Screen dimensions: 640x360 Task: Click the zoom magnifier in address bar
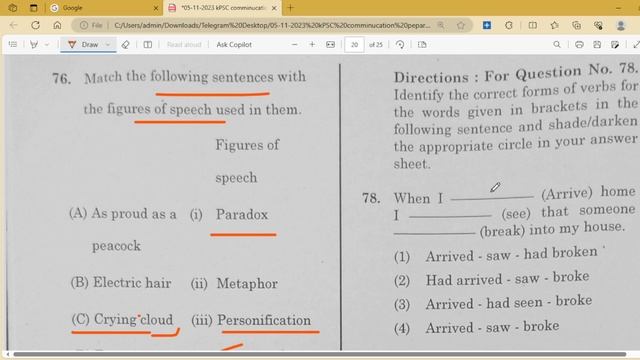point(441,25)
